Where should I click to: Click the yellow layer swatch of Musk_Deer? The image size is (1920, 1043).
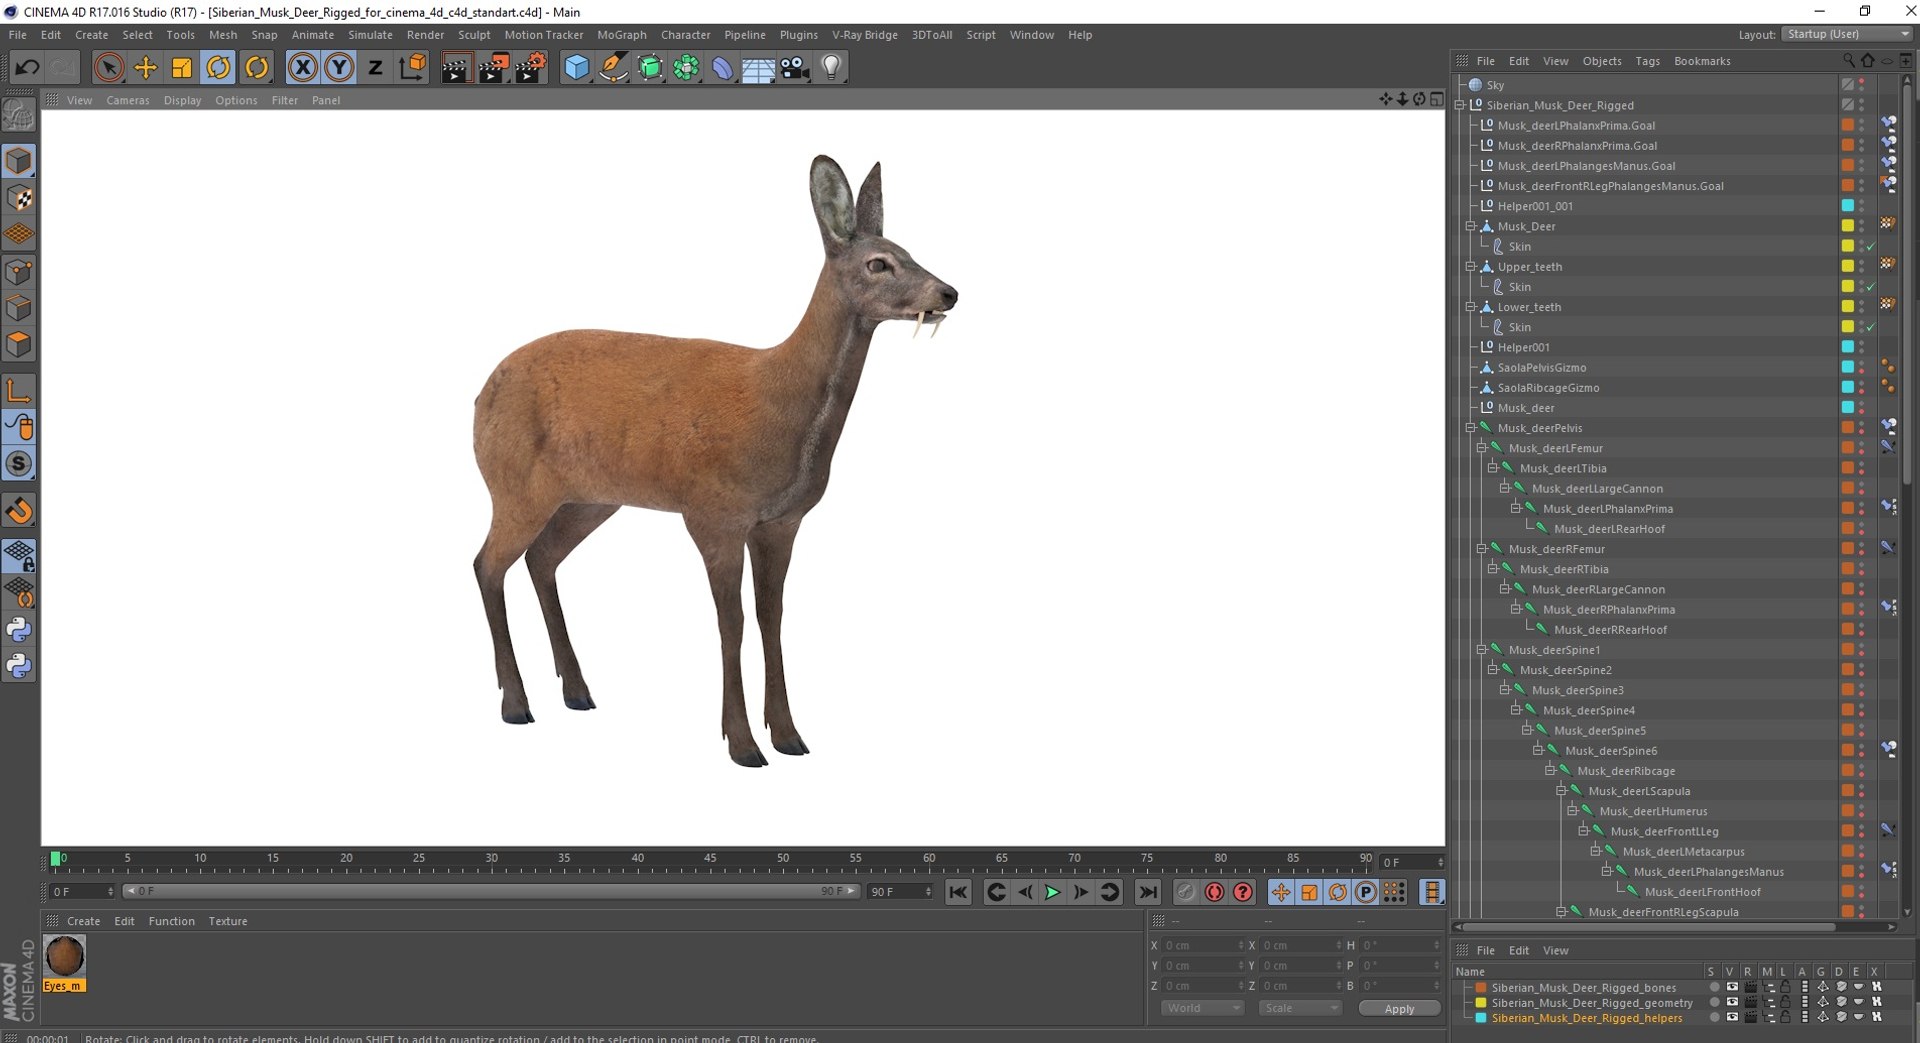pyautogui.click(x=1848, y=226)
